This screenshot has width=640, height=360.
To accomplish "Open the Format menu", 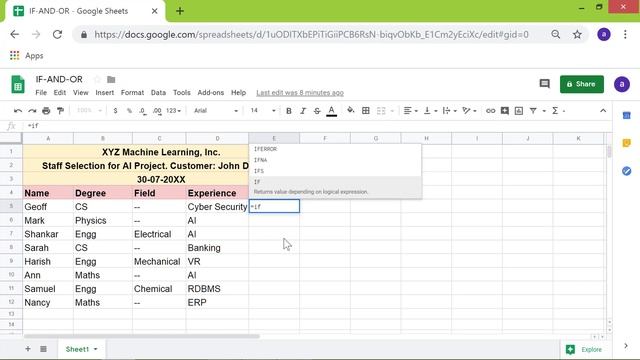I will point(132,93).
